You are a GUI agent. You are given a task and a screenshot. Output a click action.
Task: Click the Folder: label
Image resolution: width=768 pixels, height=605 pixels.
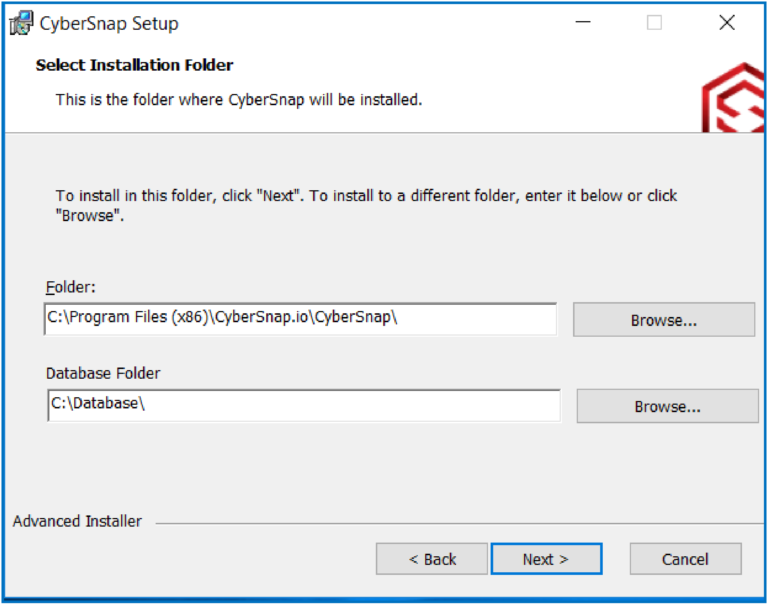coord(71,287)
